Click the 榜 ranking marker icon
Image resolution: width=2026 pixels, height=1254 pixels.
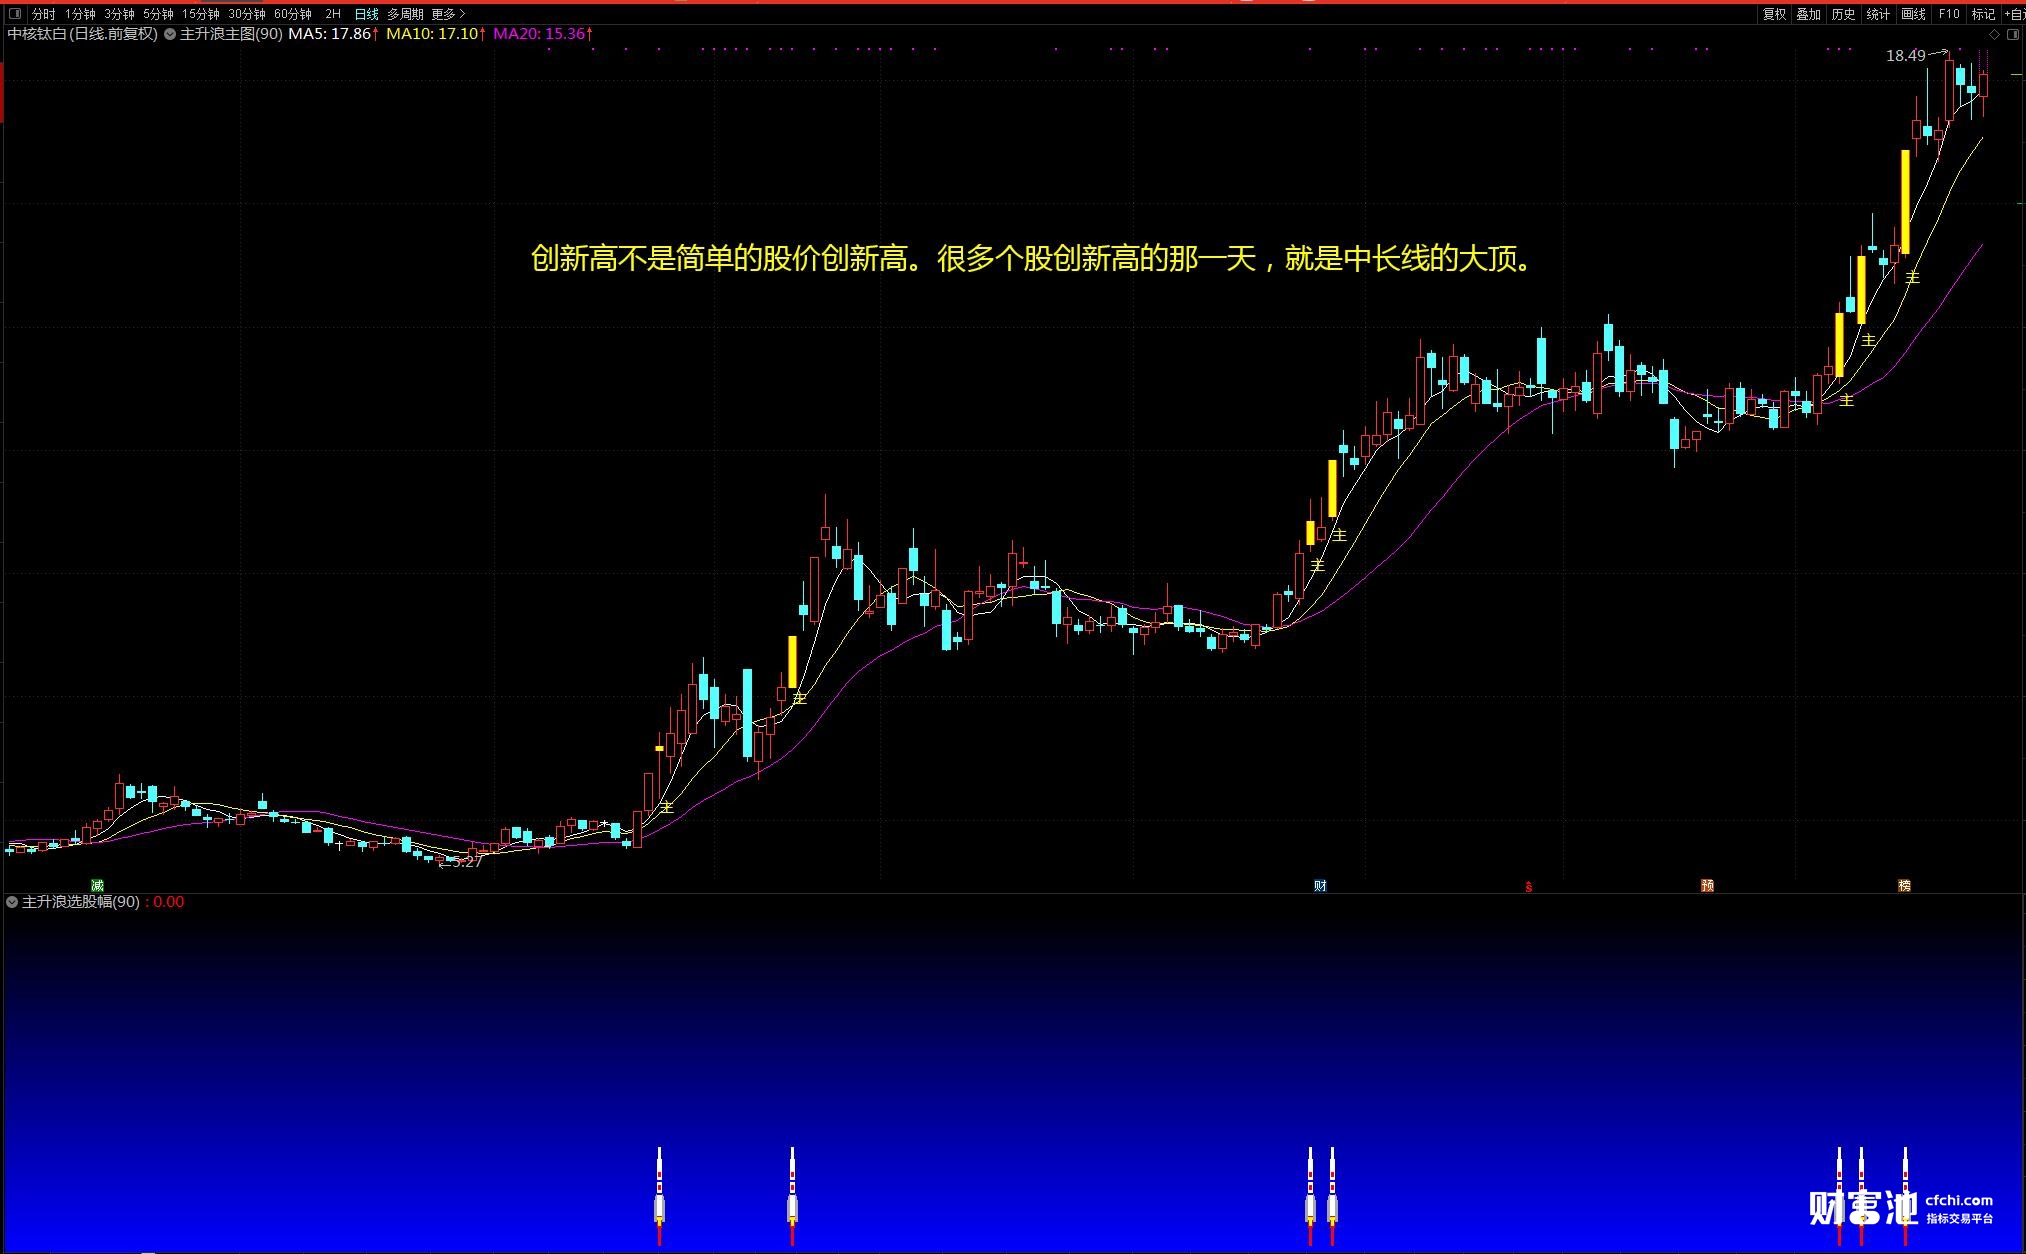pos(1904,886)
